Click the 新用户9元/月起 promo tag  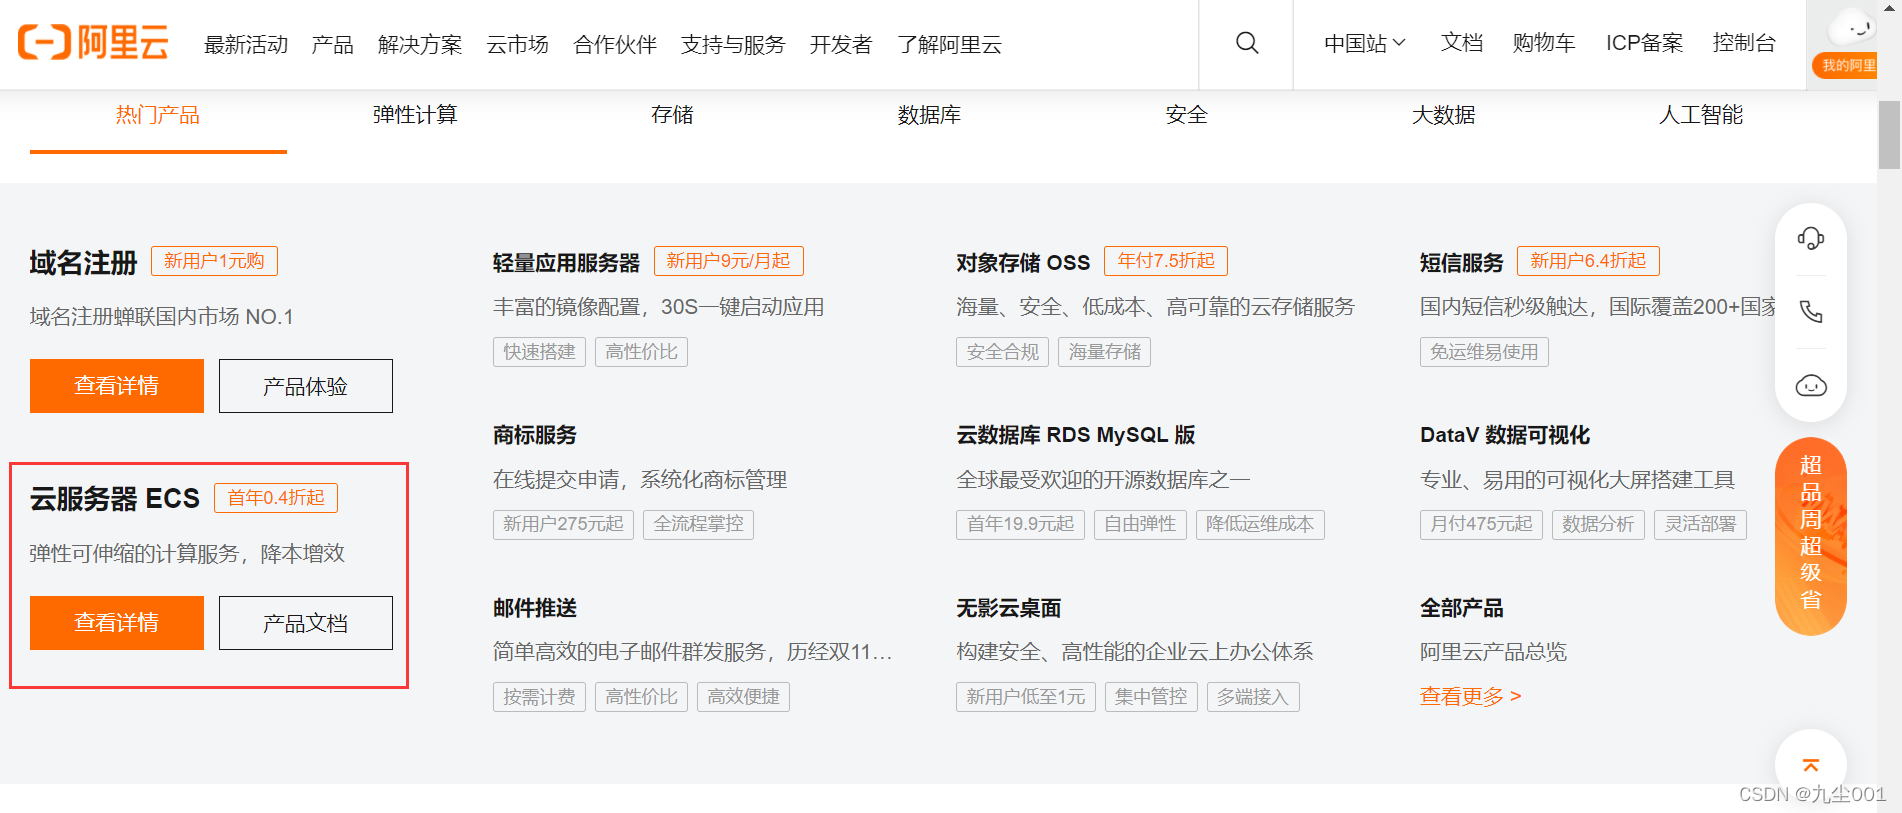click(x=729, y=261)
